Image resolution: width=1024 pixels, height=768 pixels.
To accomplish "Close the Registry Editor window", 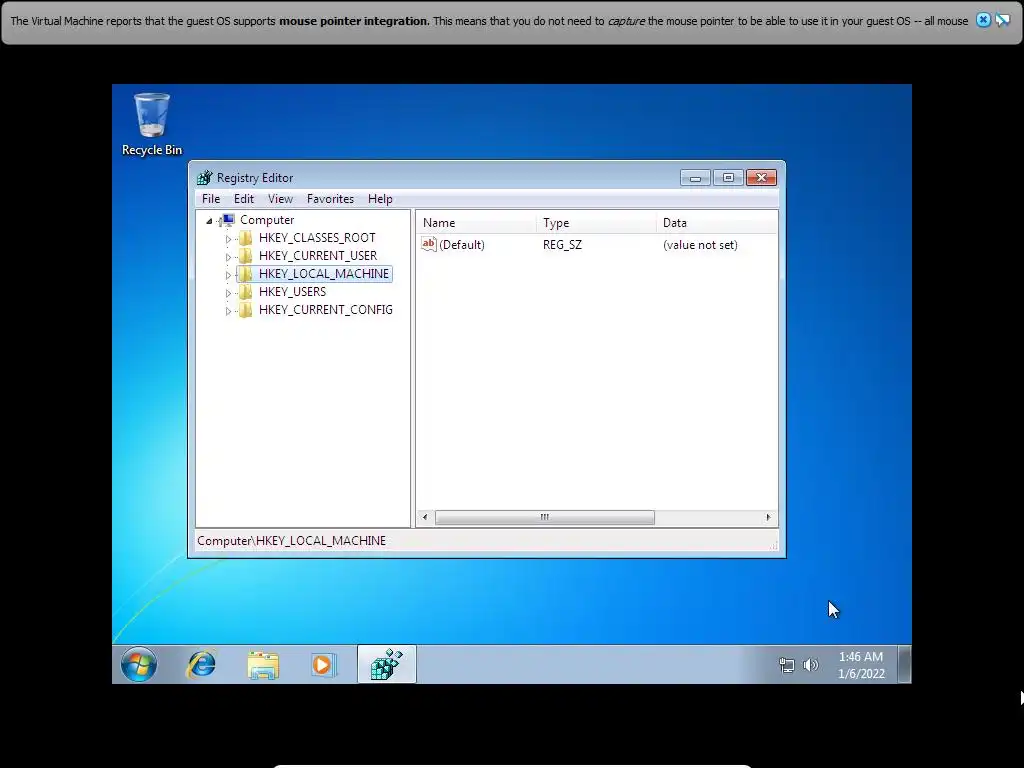I will click(761, 178).
